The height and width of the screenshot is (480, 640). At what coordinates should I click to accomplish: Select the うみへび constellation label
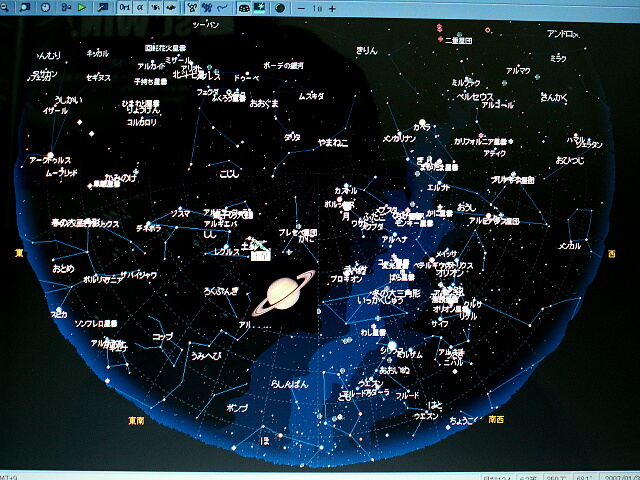pos(206,356)
